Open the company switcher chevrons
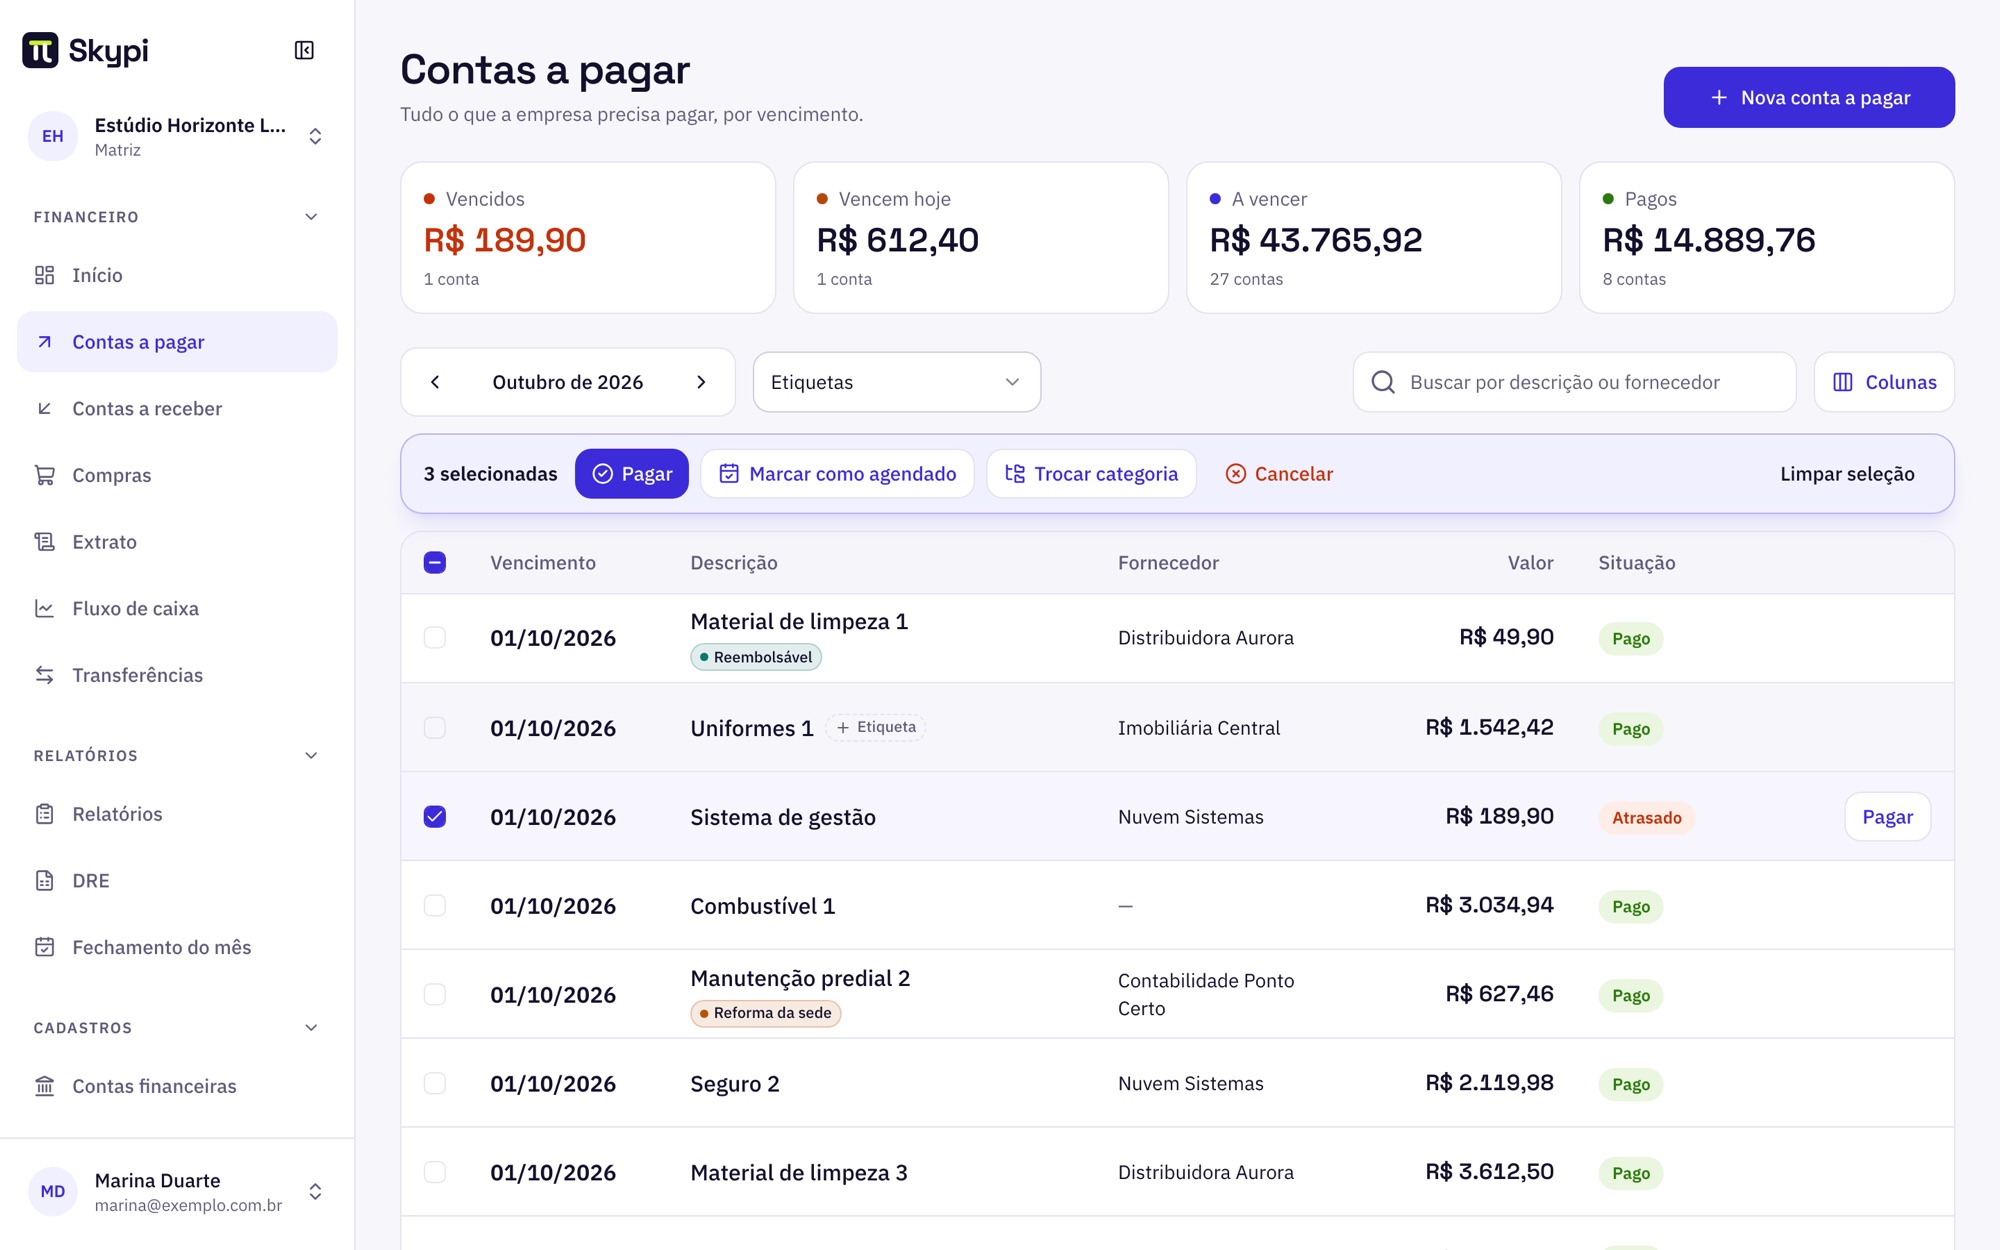Screen dimensions: 2000x1250 point(315,136)
